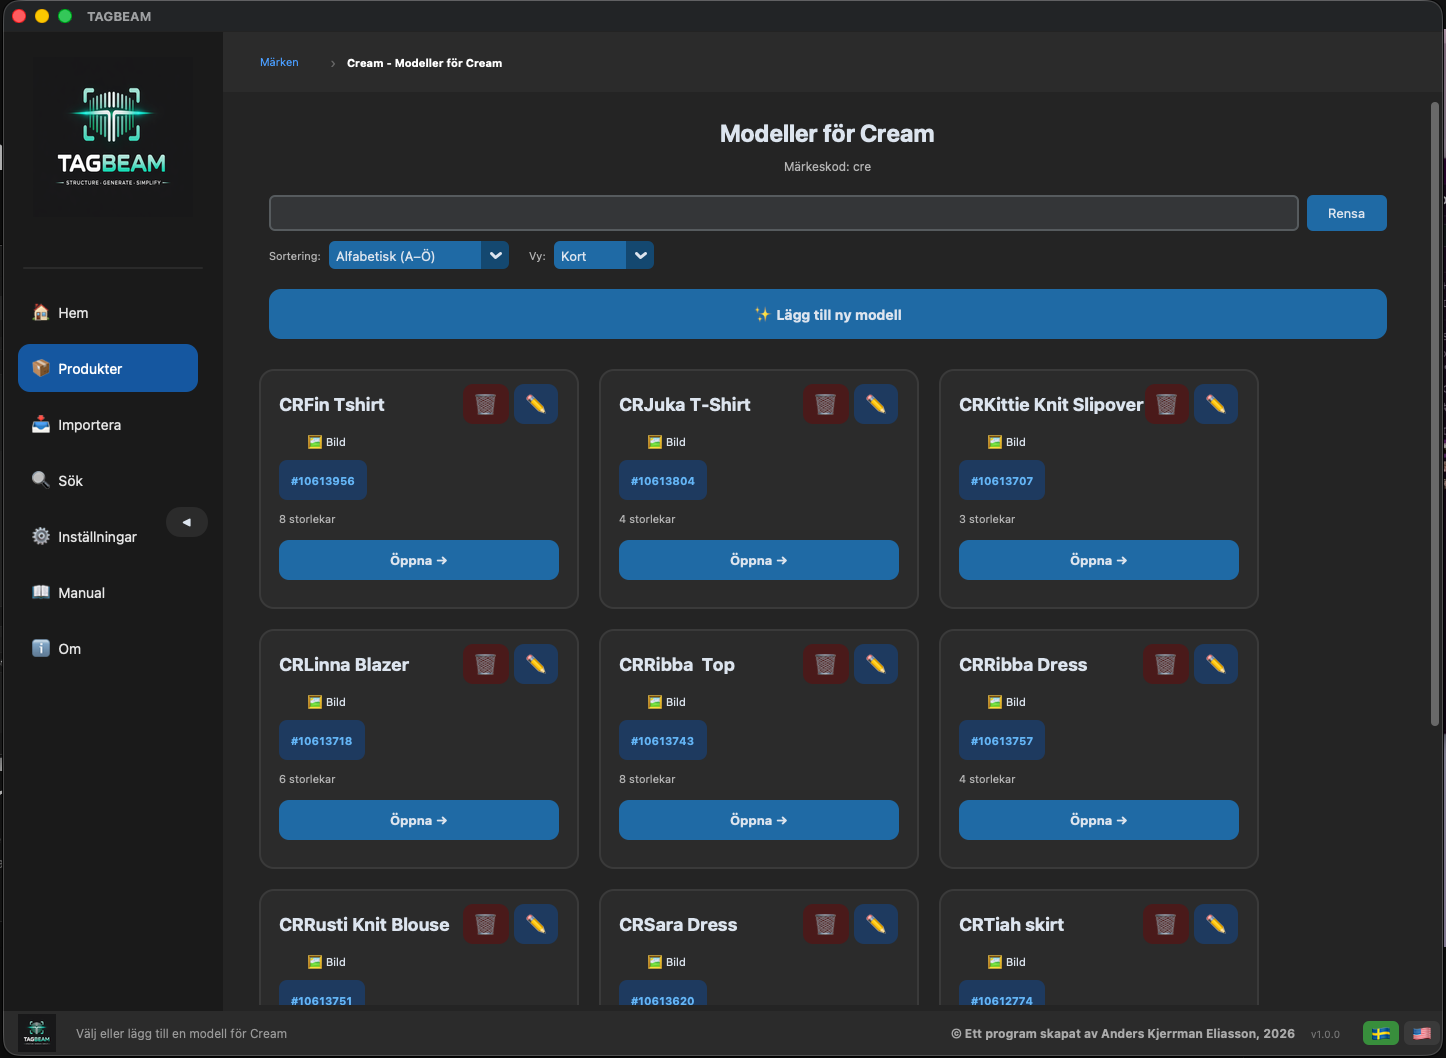
Task: Click the model search input field
Action: pyautogui.click(x=784, y=213)
